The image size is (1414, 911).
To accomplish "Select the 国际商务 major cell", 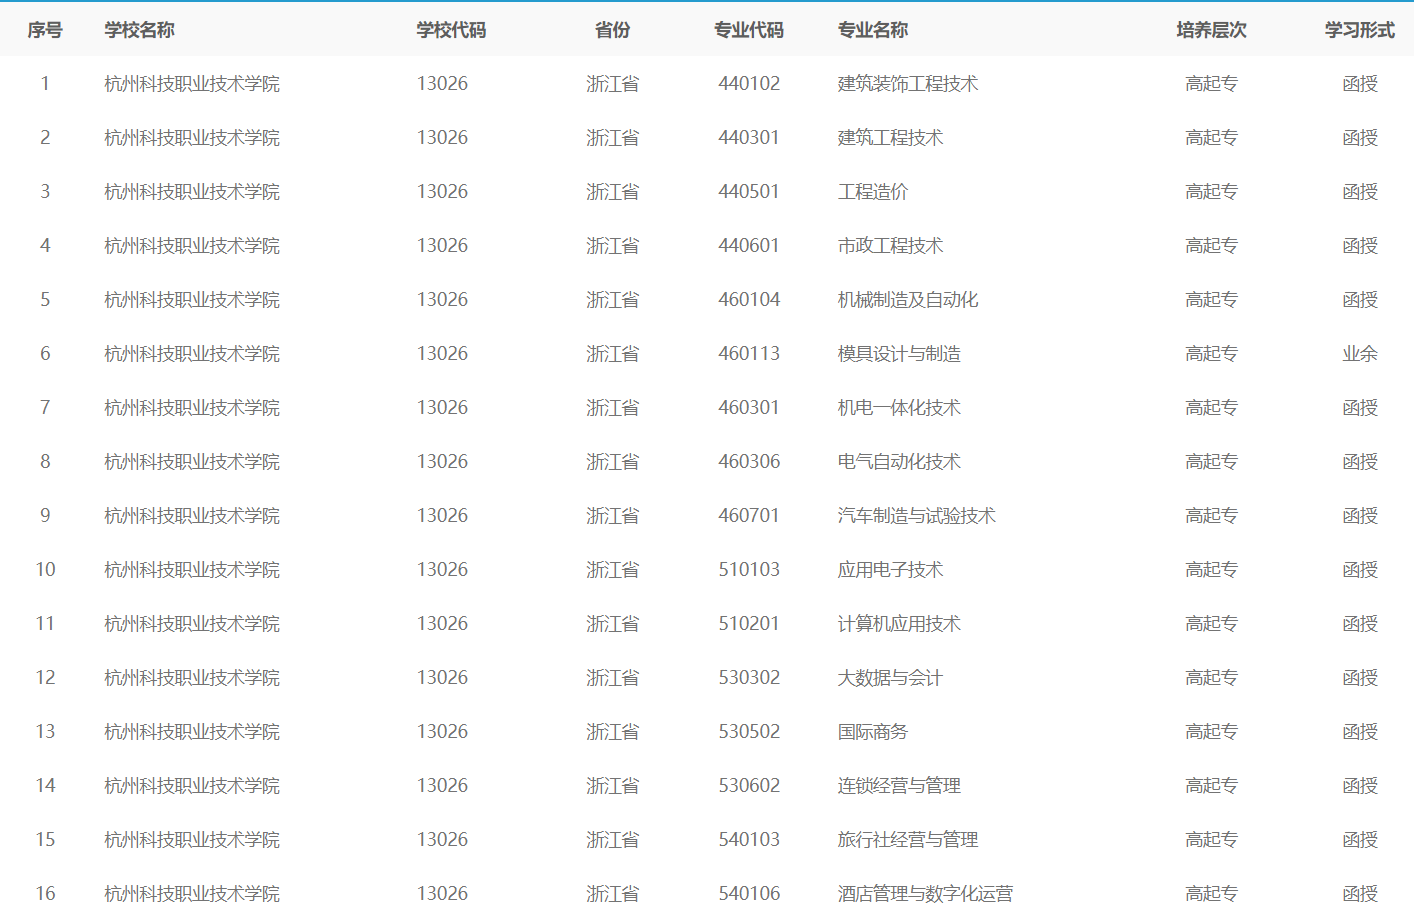I will pos(872,732).
